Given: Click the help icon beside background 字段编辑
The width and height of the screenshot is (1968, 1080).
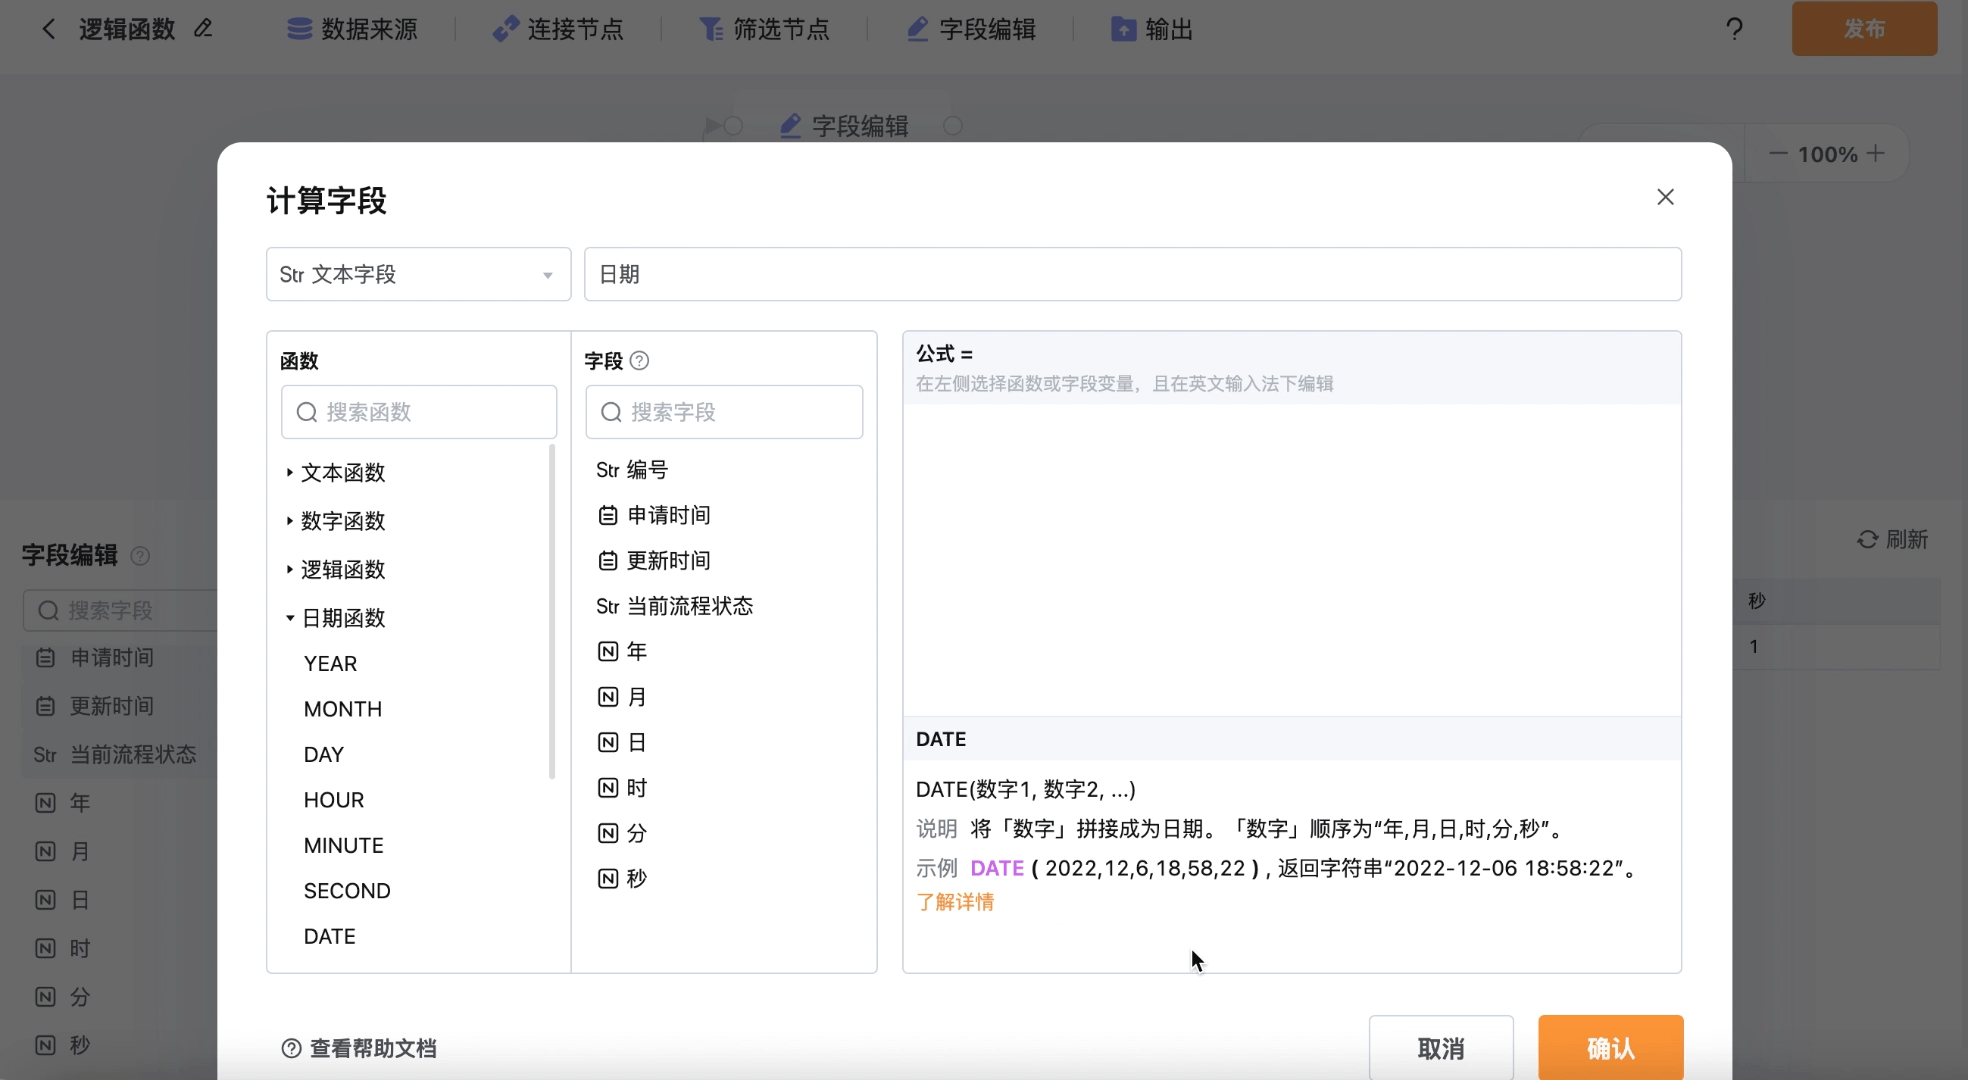Looking at the screenshot, I should [x=140, y=556].
